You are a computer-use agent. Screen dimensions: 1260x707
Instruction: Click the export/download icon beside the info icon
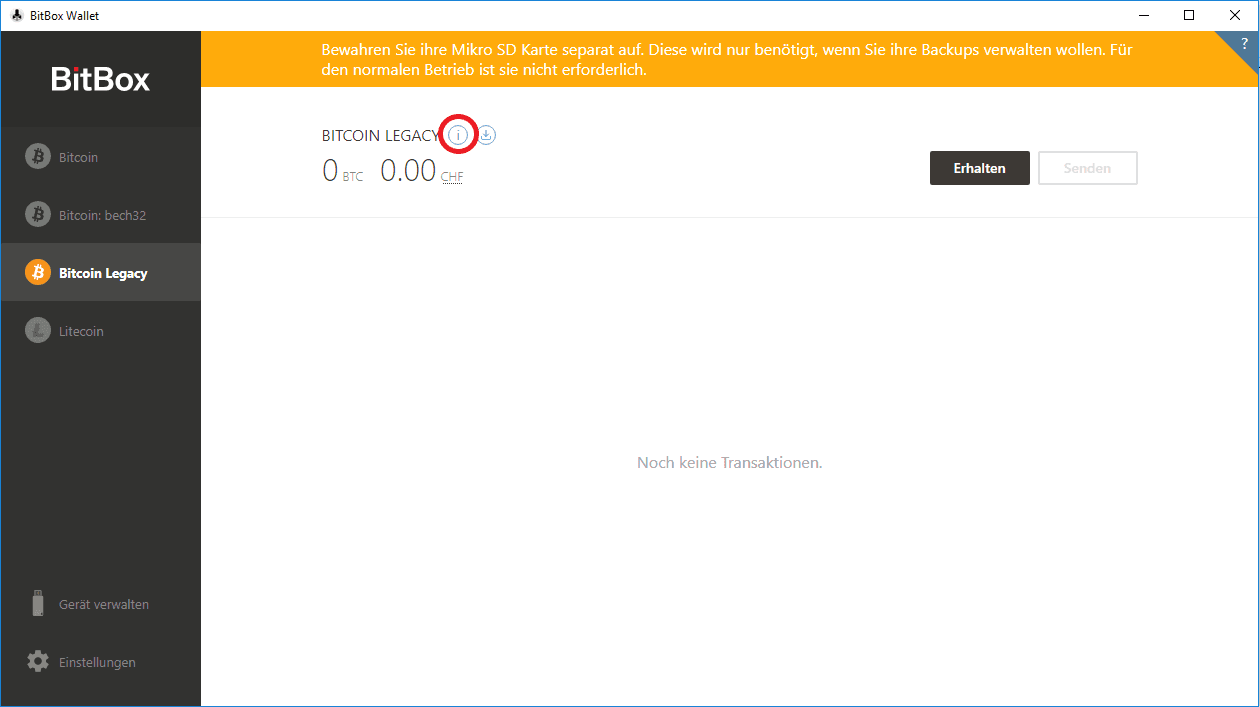pos(486,134)
